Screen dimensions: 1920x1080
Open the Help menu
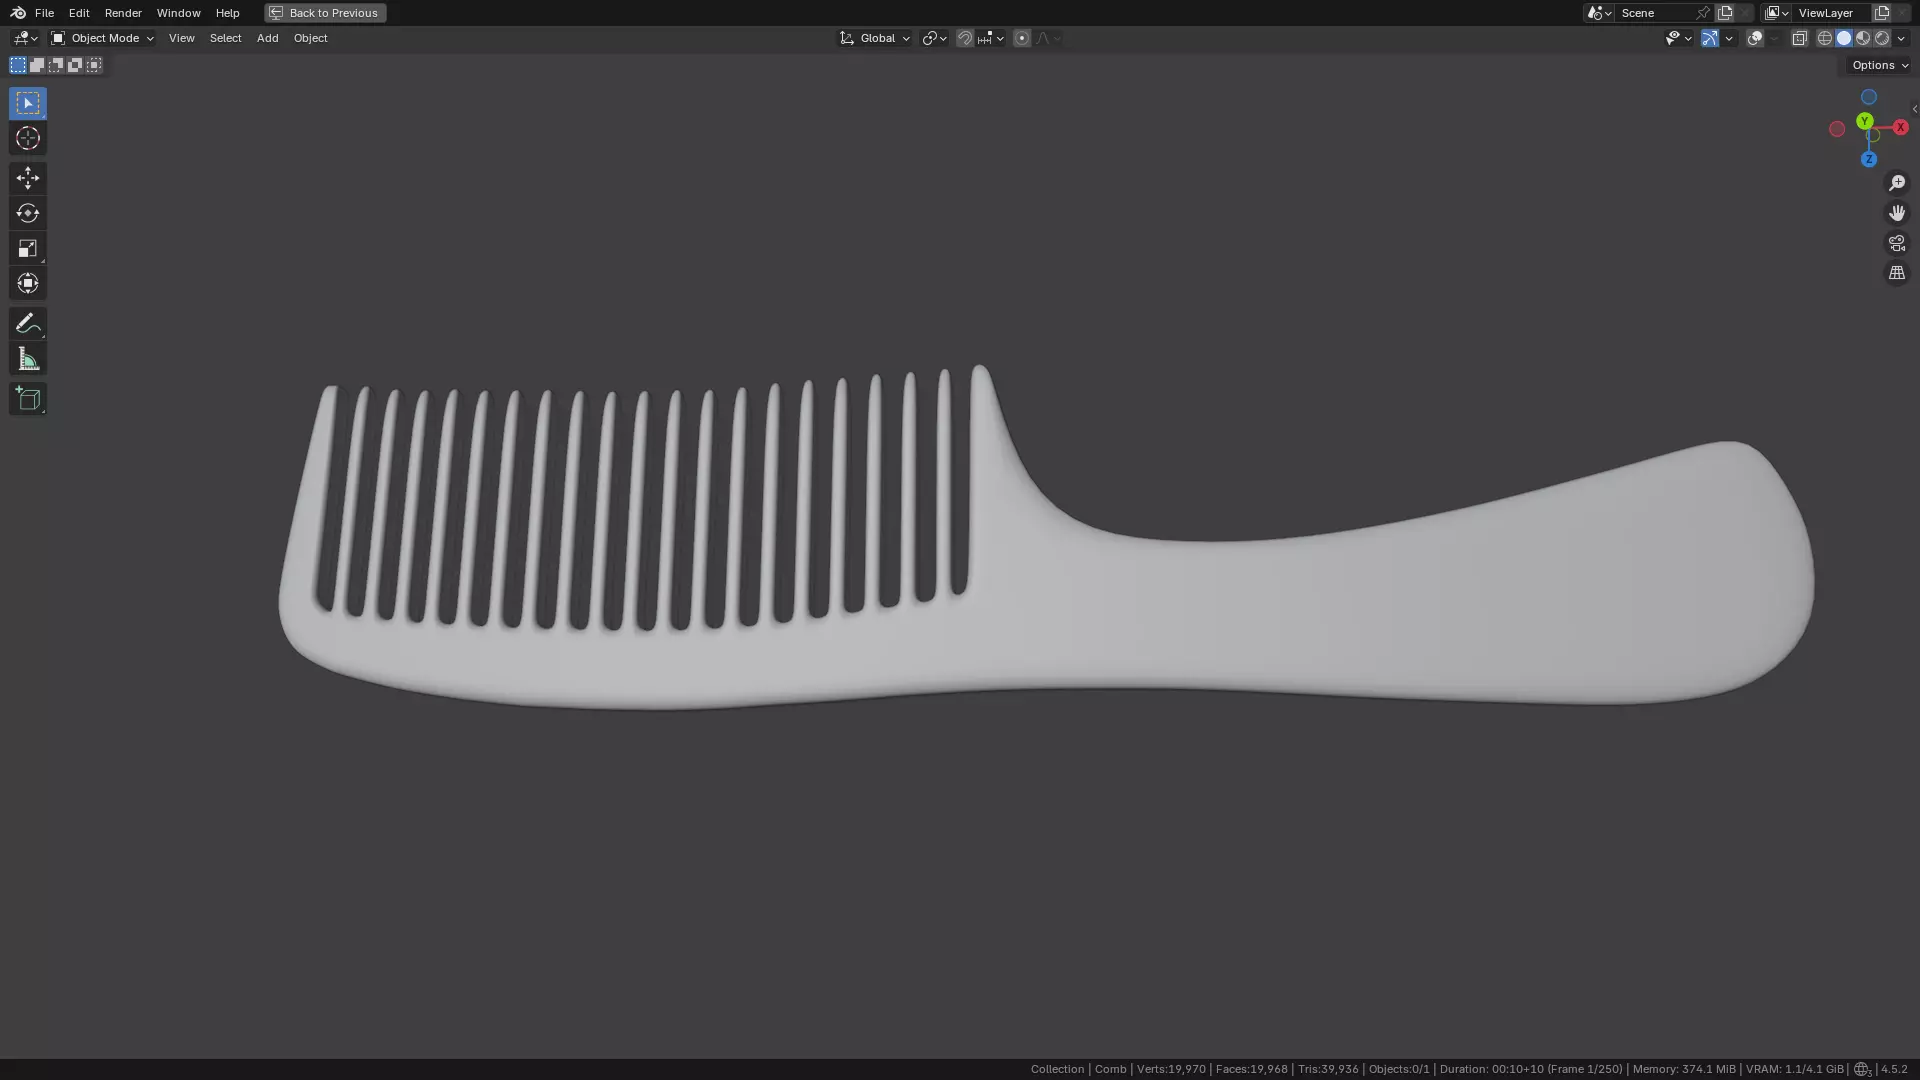click(227, 13)
